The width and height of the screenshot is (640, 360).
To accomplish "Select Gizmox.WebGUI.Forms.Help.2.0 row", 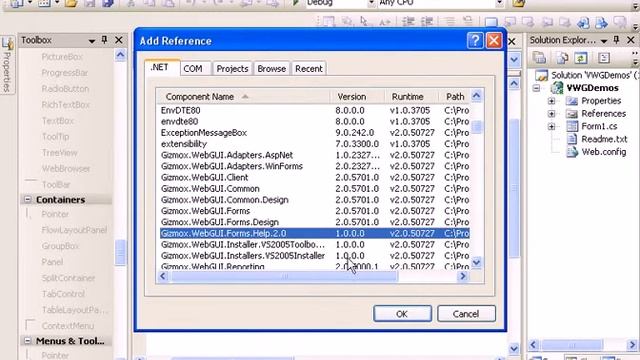I will (314, 233).
